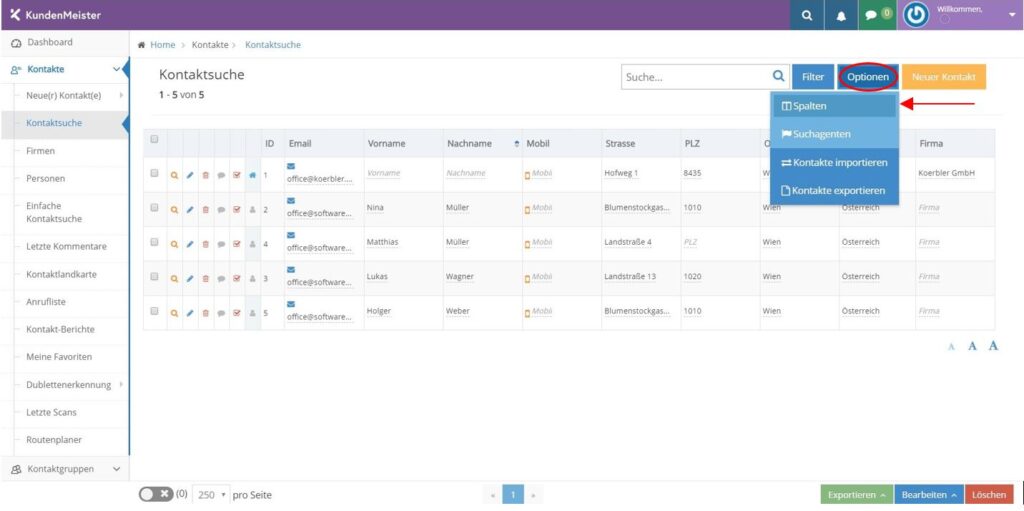Click the Firma cell Koerbler GmbH
This screenshot has height=511, width=1024.
(x=946, y=173)
